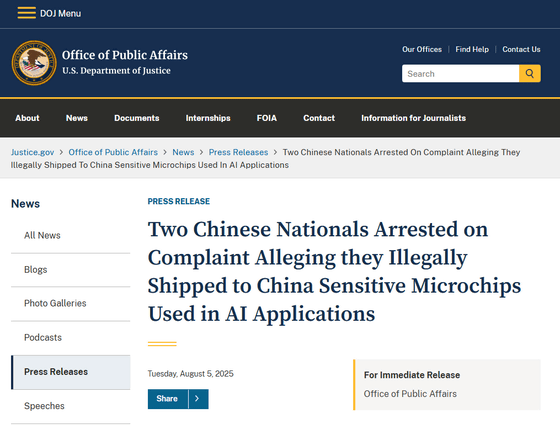Open the Contact Us header link
This screenshot has width=560, height=429.
[521, 49]
